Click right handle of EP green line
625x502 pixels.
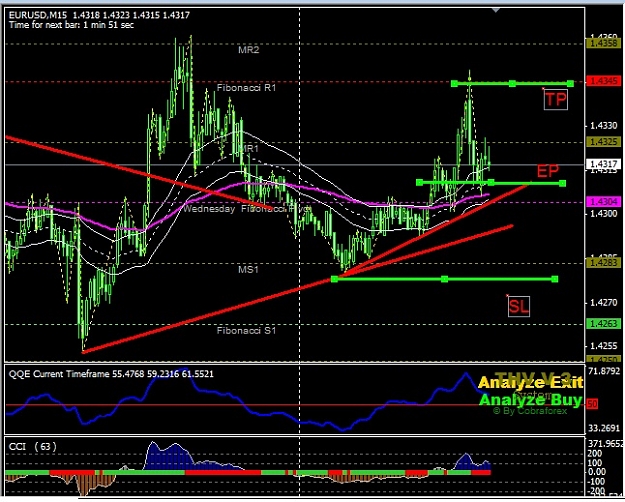click(x=562, y=183)
